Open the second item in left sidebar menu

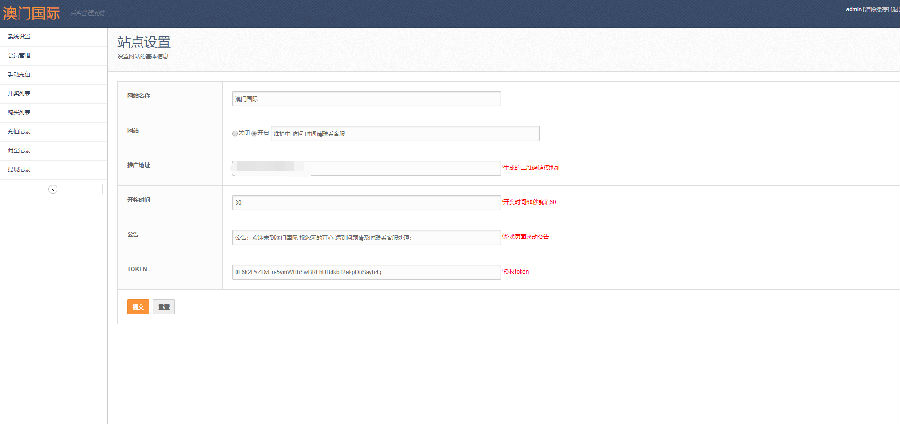(20, 55)
